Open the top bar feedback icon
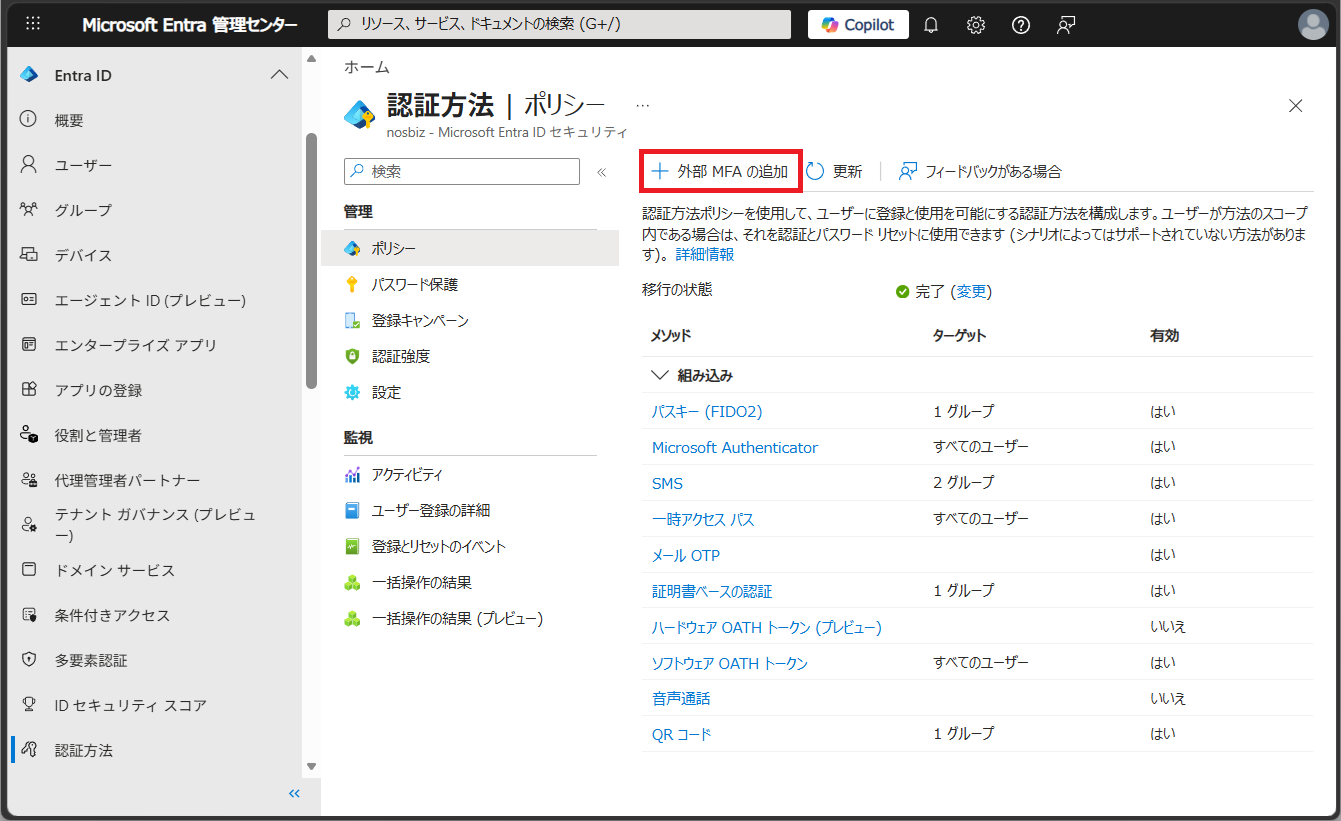 (1066, 25)
